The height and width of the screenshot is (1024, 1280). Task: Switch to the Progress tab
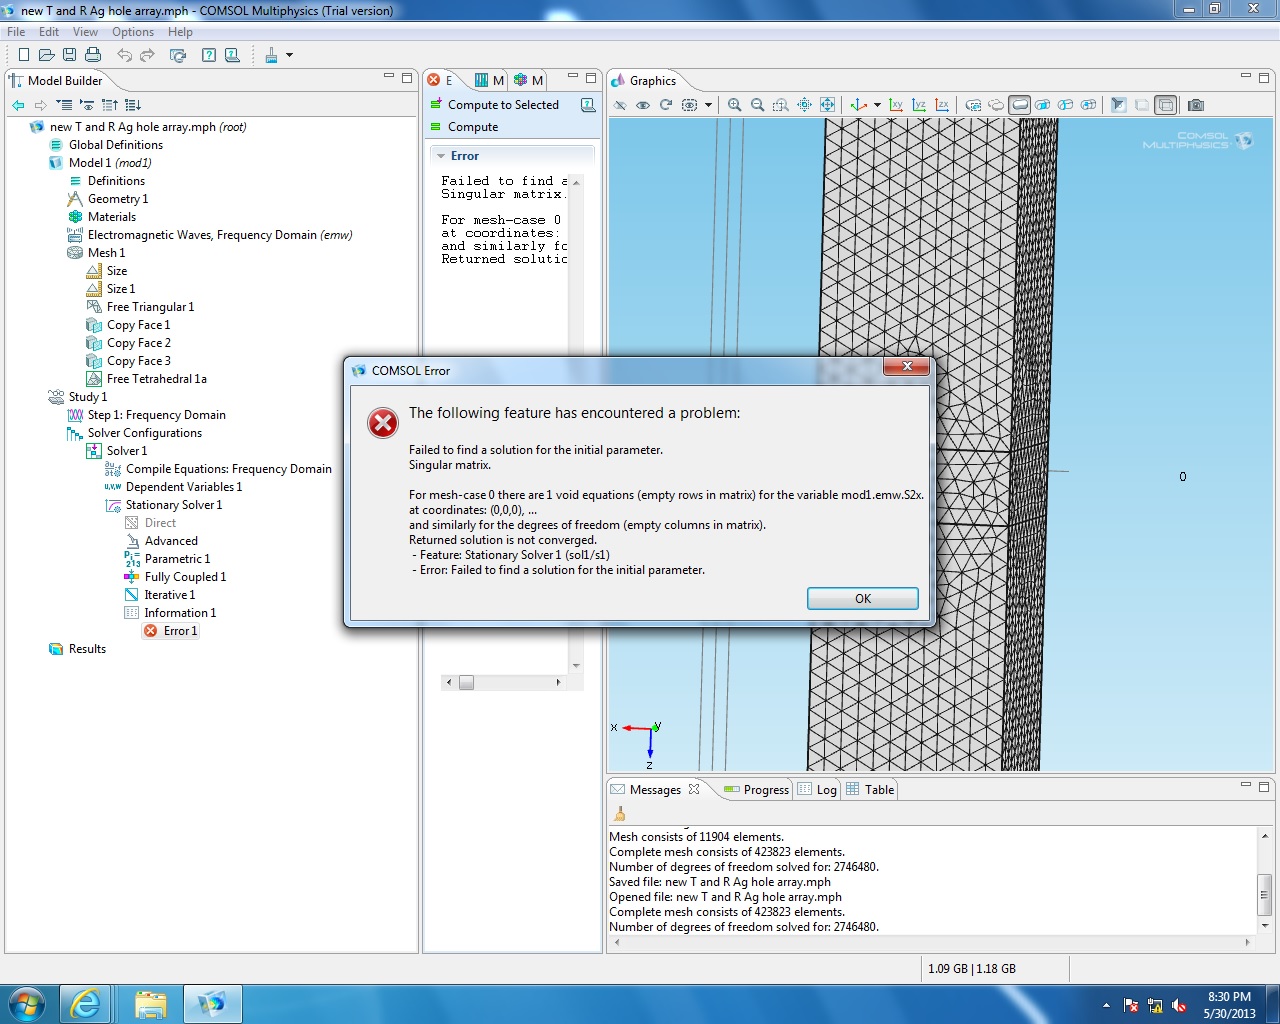(756, 789)
